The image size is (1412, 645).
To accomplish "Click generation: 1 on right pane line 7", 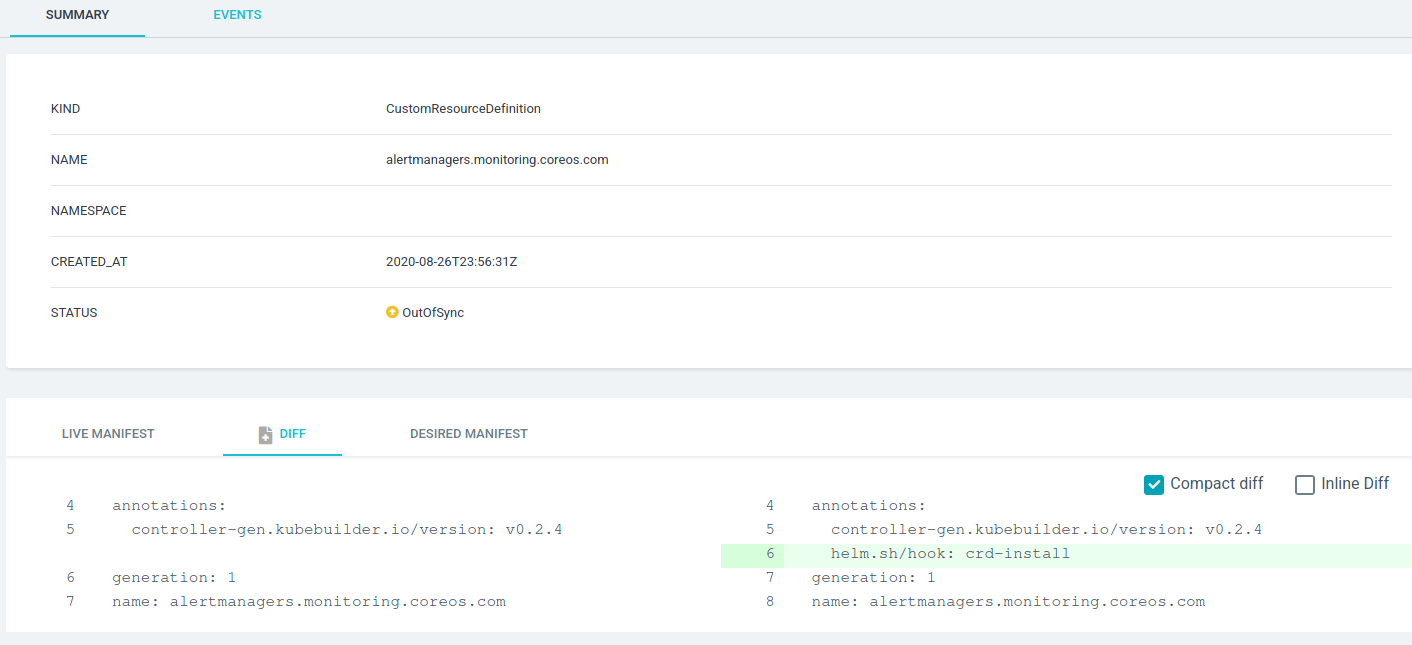I will tap(873, 578).
